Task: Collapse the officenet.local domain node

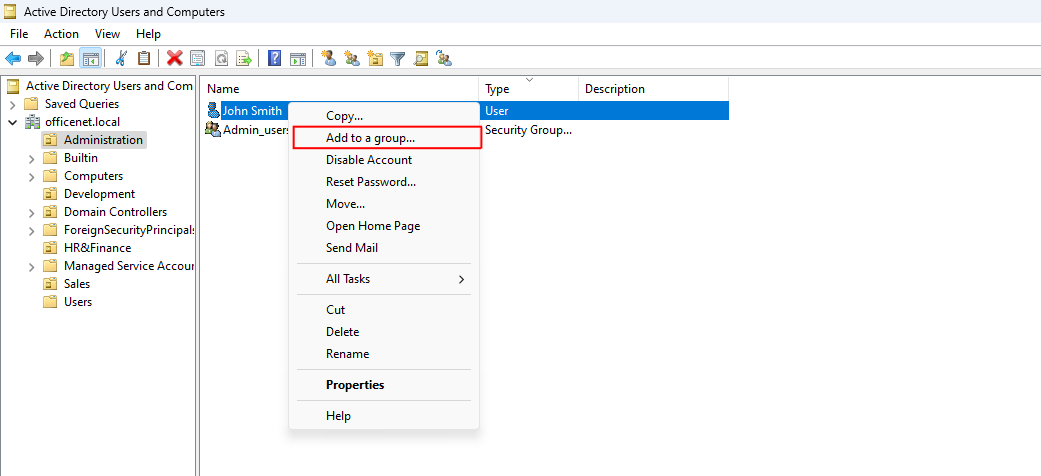Action: click(x=12, y=122)
